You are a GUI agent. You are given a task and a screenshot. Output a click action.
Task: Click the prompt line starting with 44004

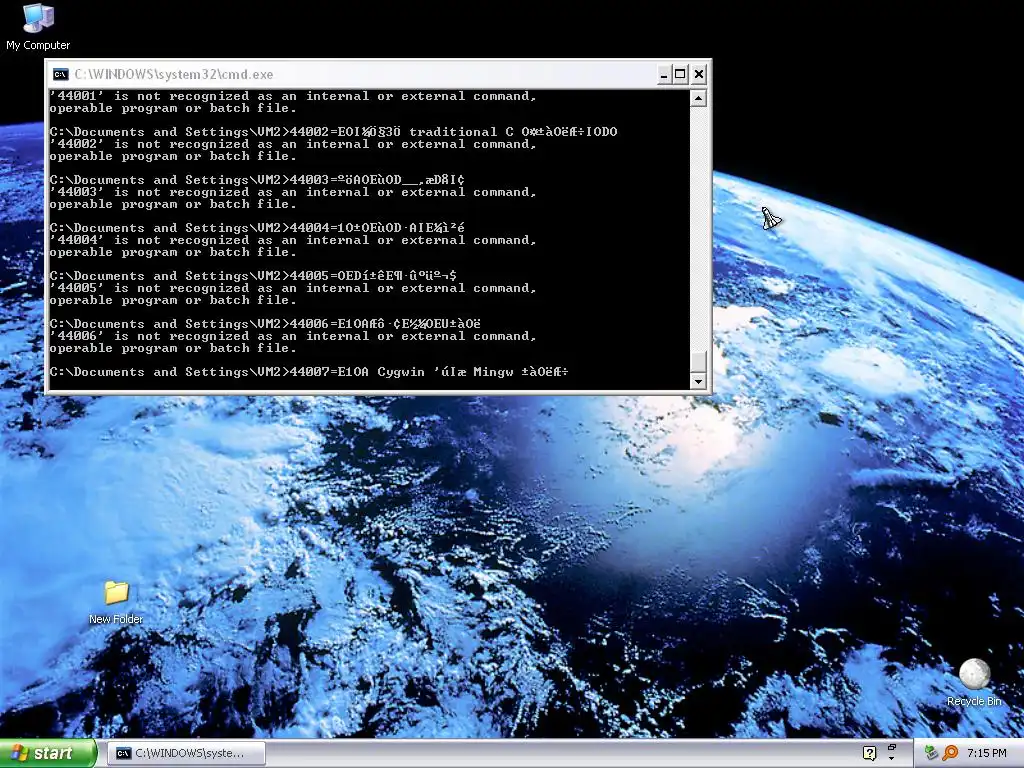[257, 228]
